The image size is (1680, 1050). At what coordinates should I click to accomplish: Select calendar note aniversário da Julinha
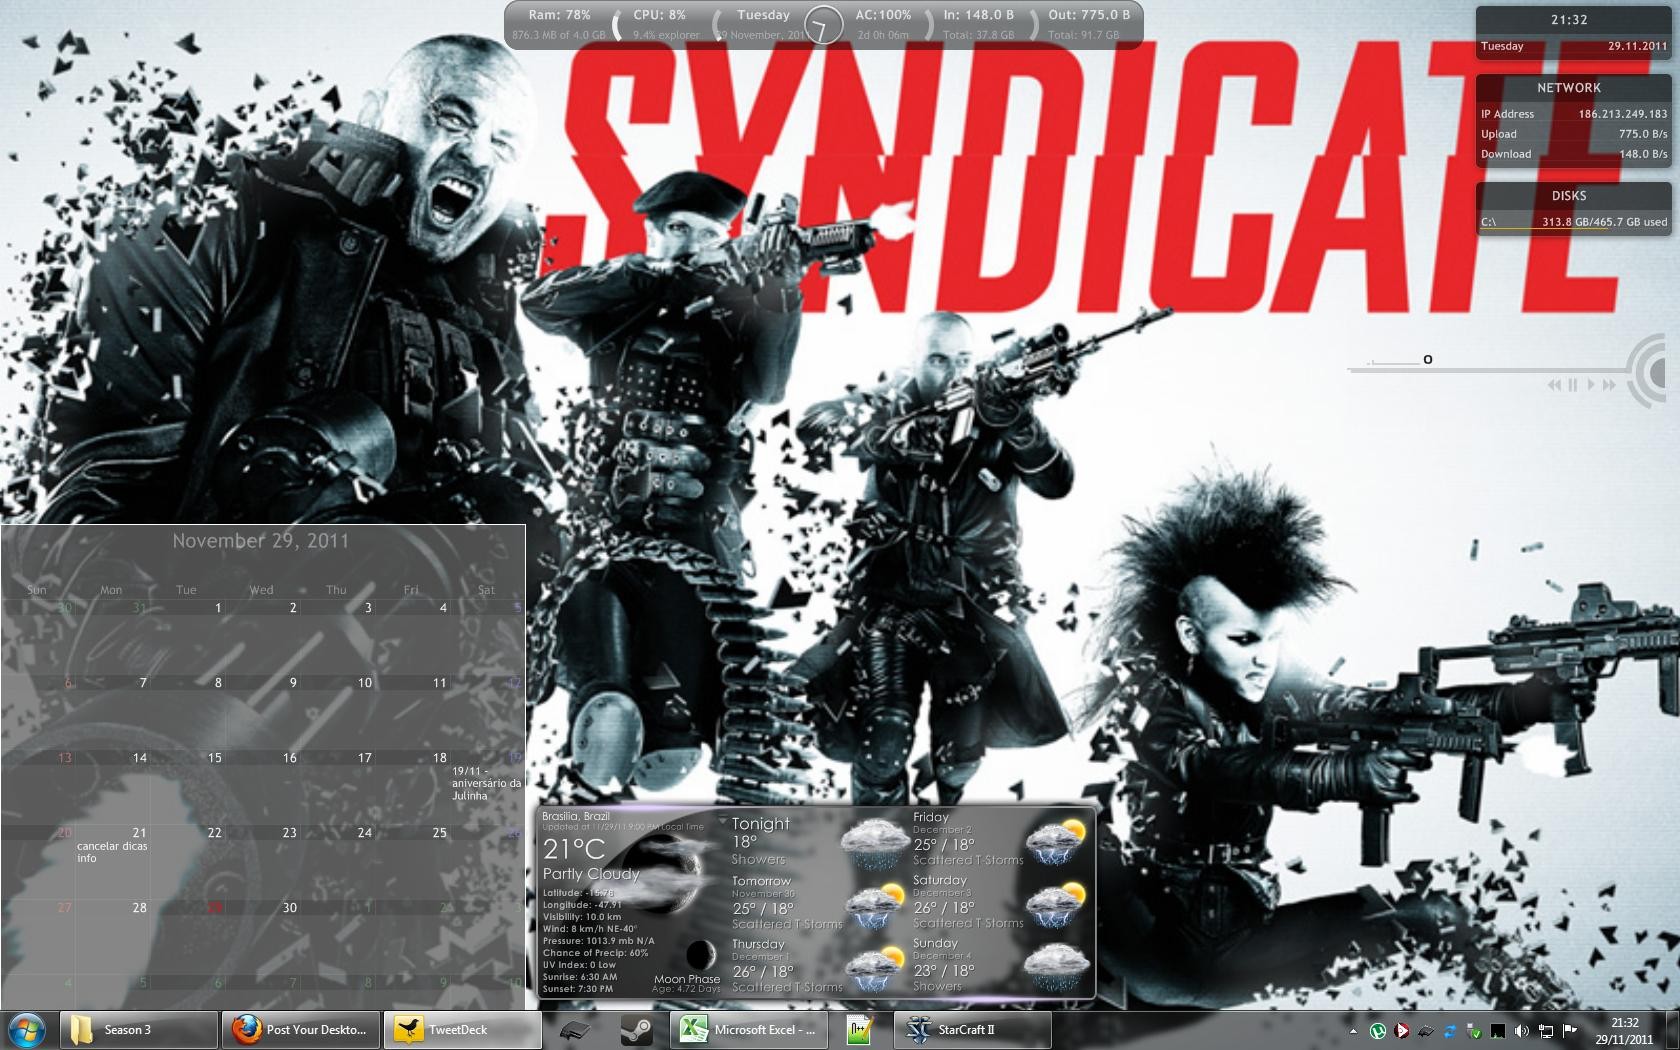point(487,783)
